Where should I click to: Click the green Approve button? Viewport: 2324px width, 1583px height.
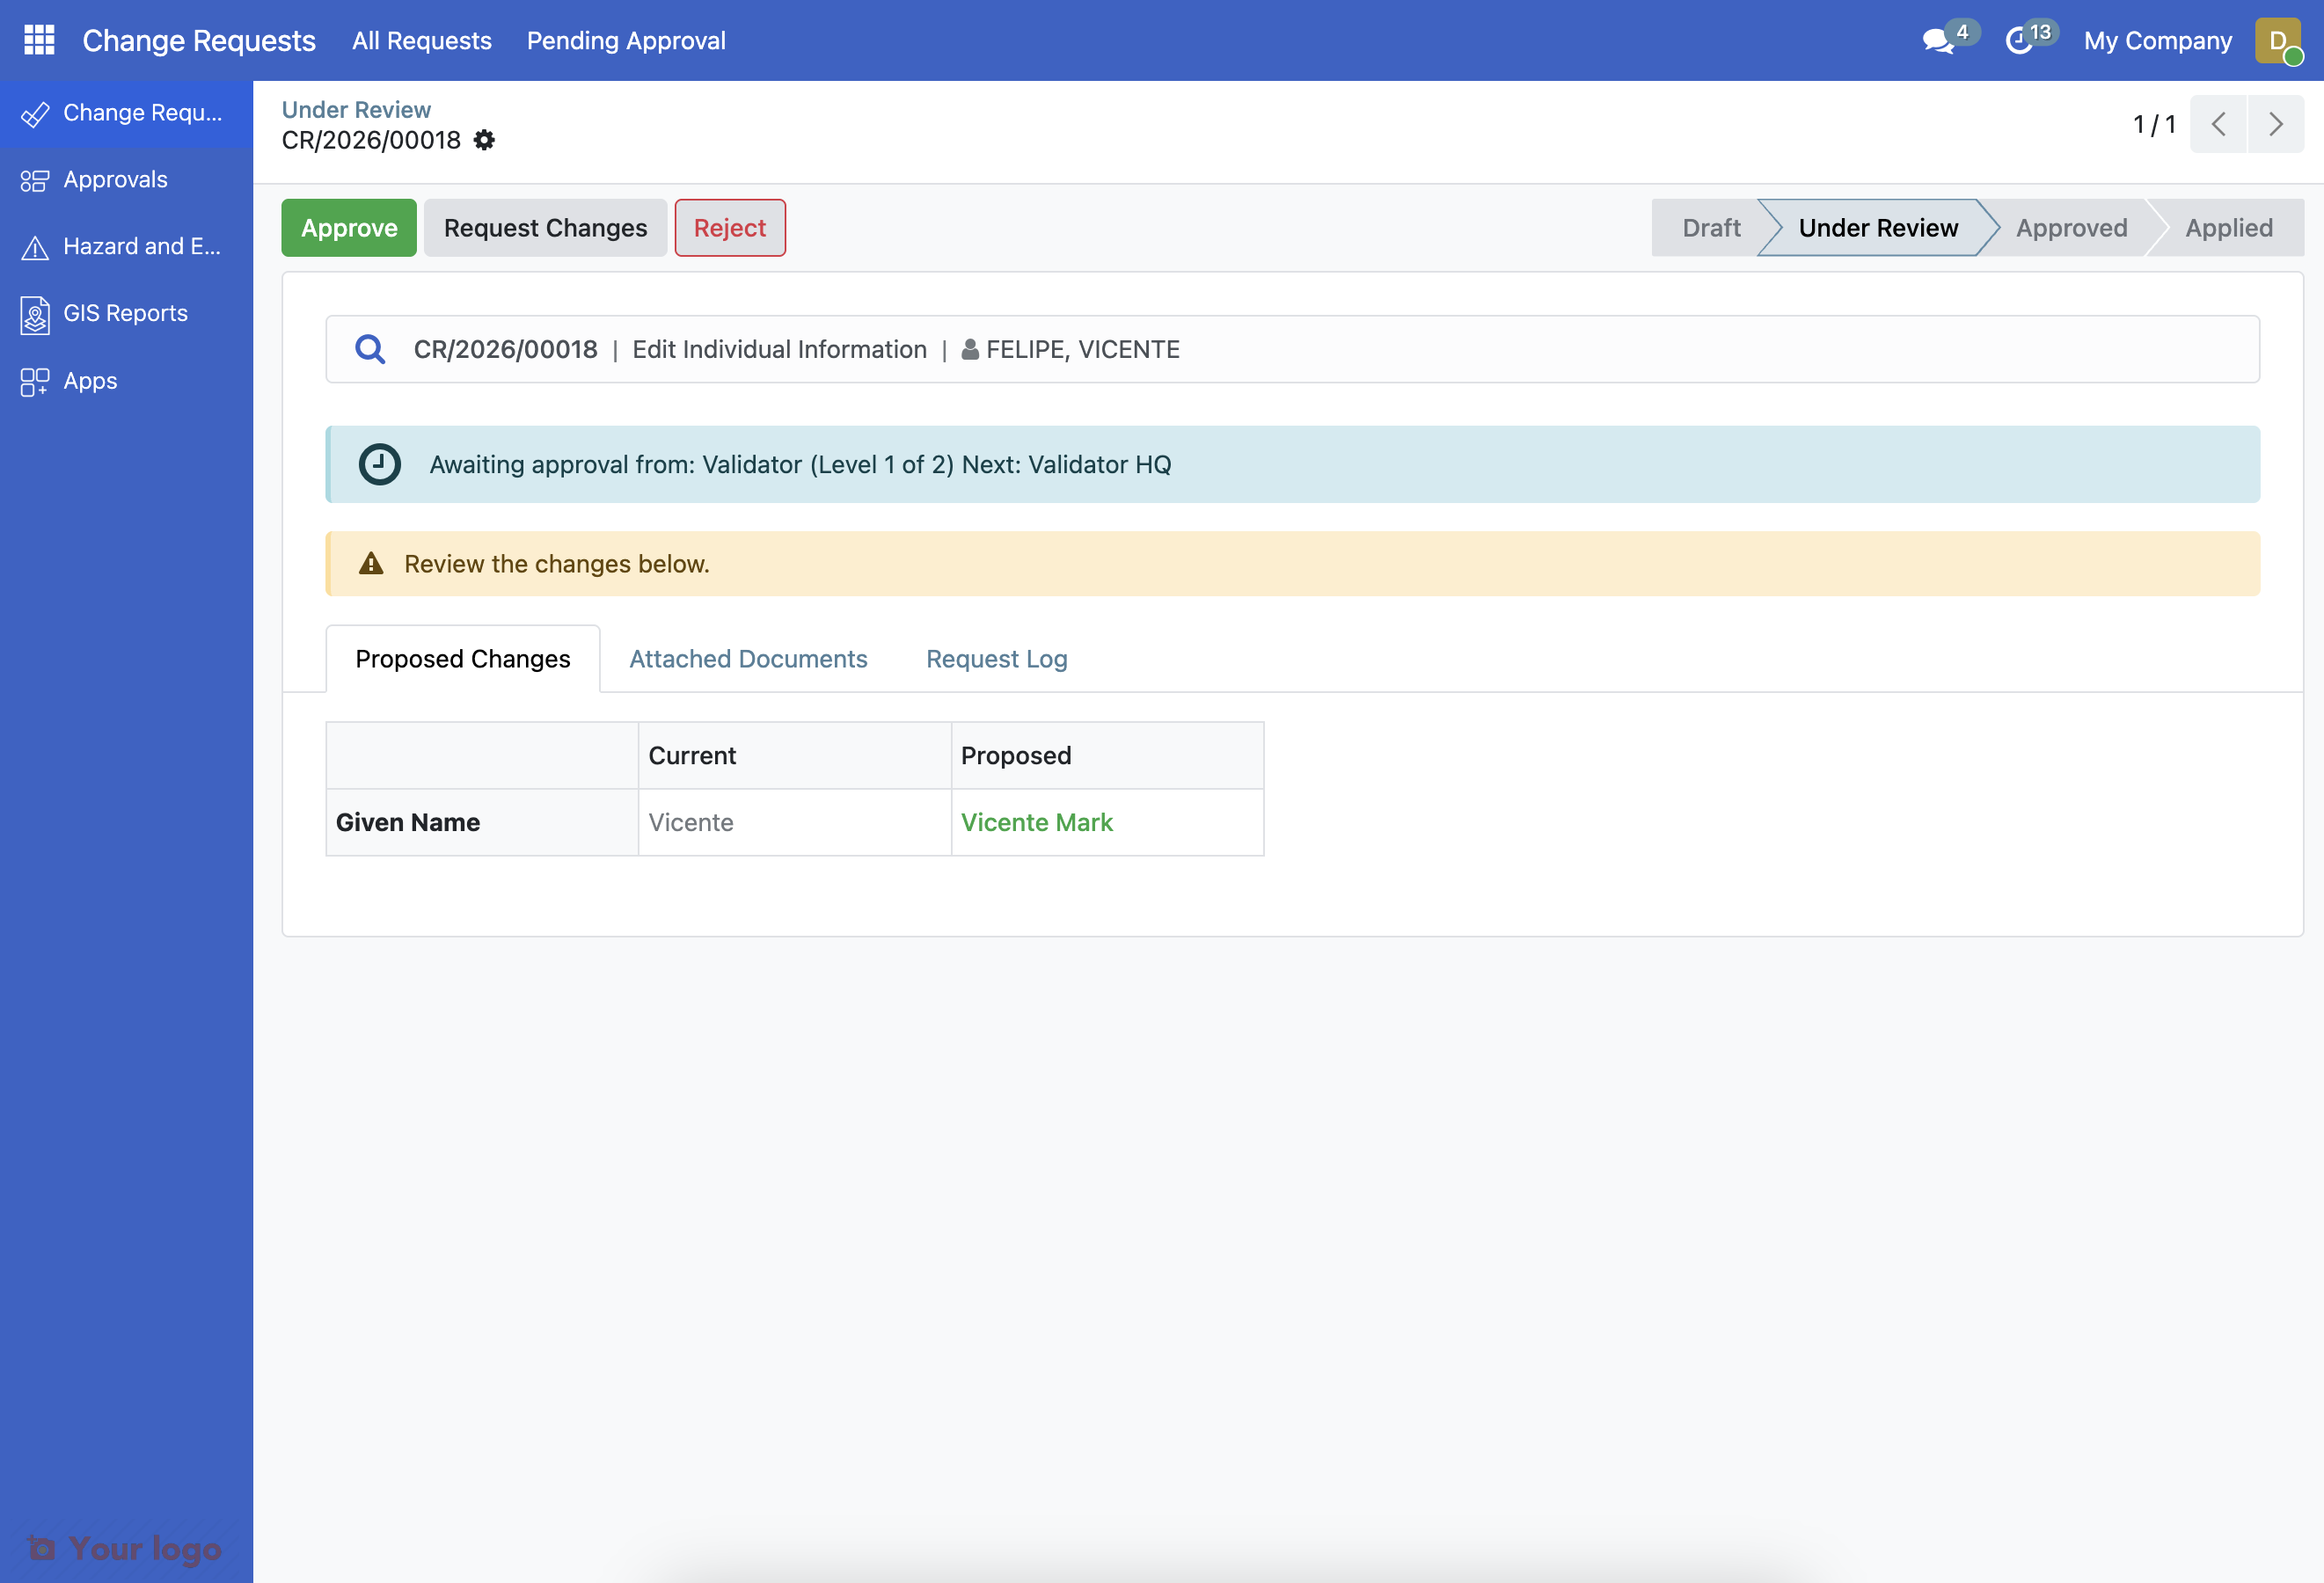click(349, 228)
